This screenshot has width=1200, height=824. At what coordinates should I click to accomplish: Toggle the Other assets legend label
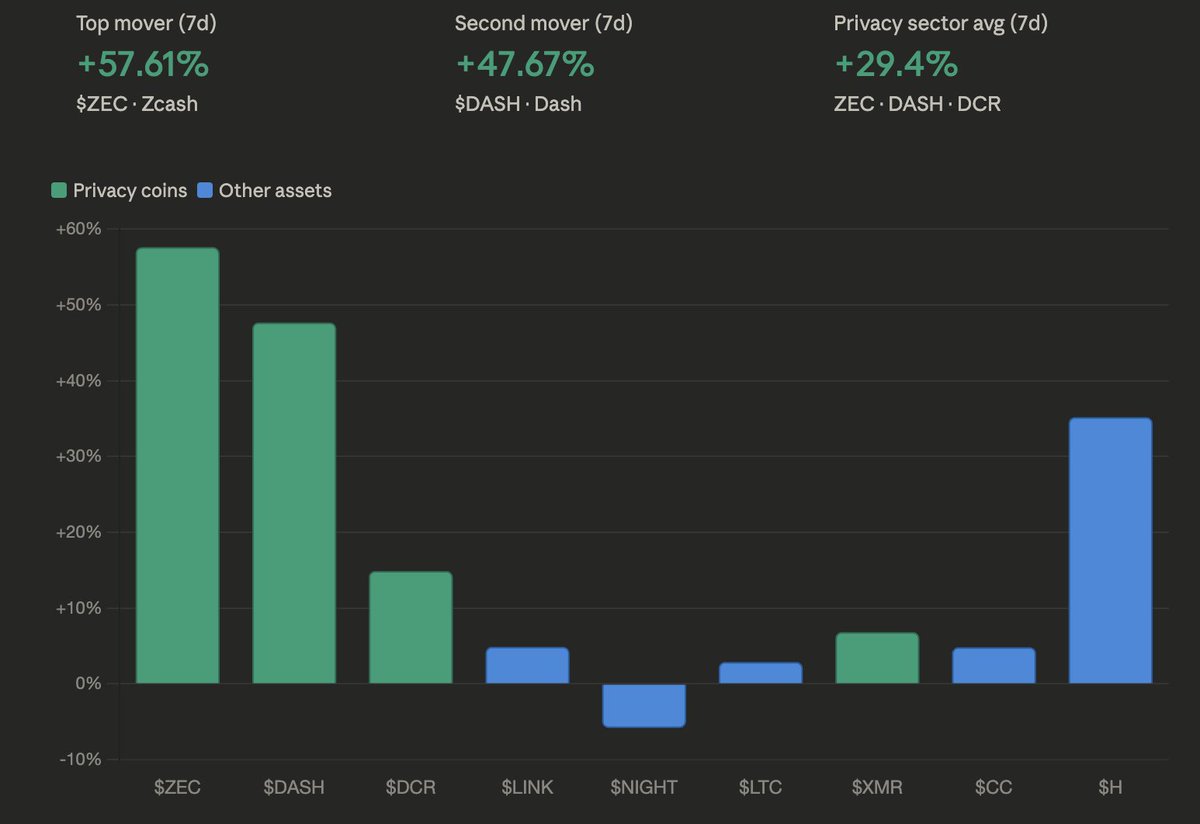click(275, 190)
